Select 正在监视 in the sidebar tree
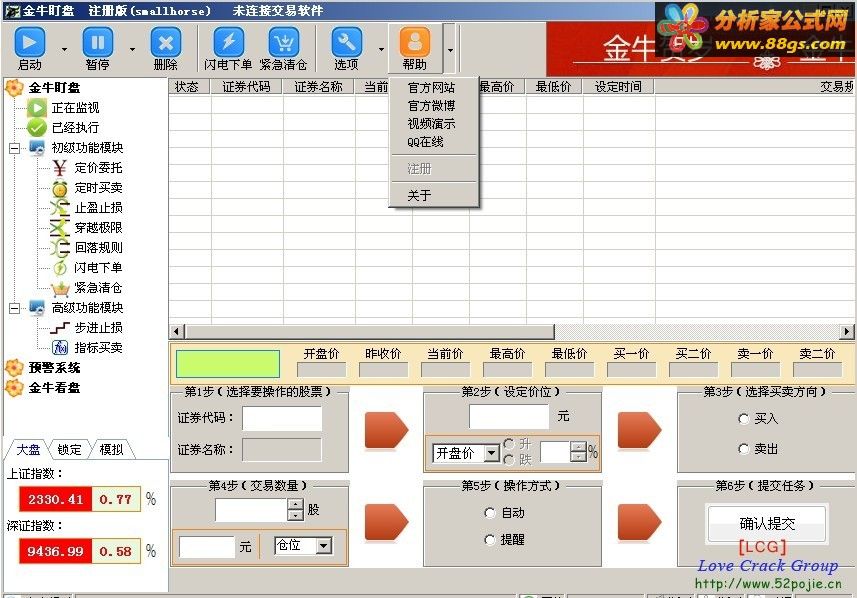Image resolution: width=857 pixels, height=598 pixels. (x=75, y=108)
